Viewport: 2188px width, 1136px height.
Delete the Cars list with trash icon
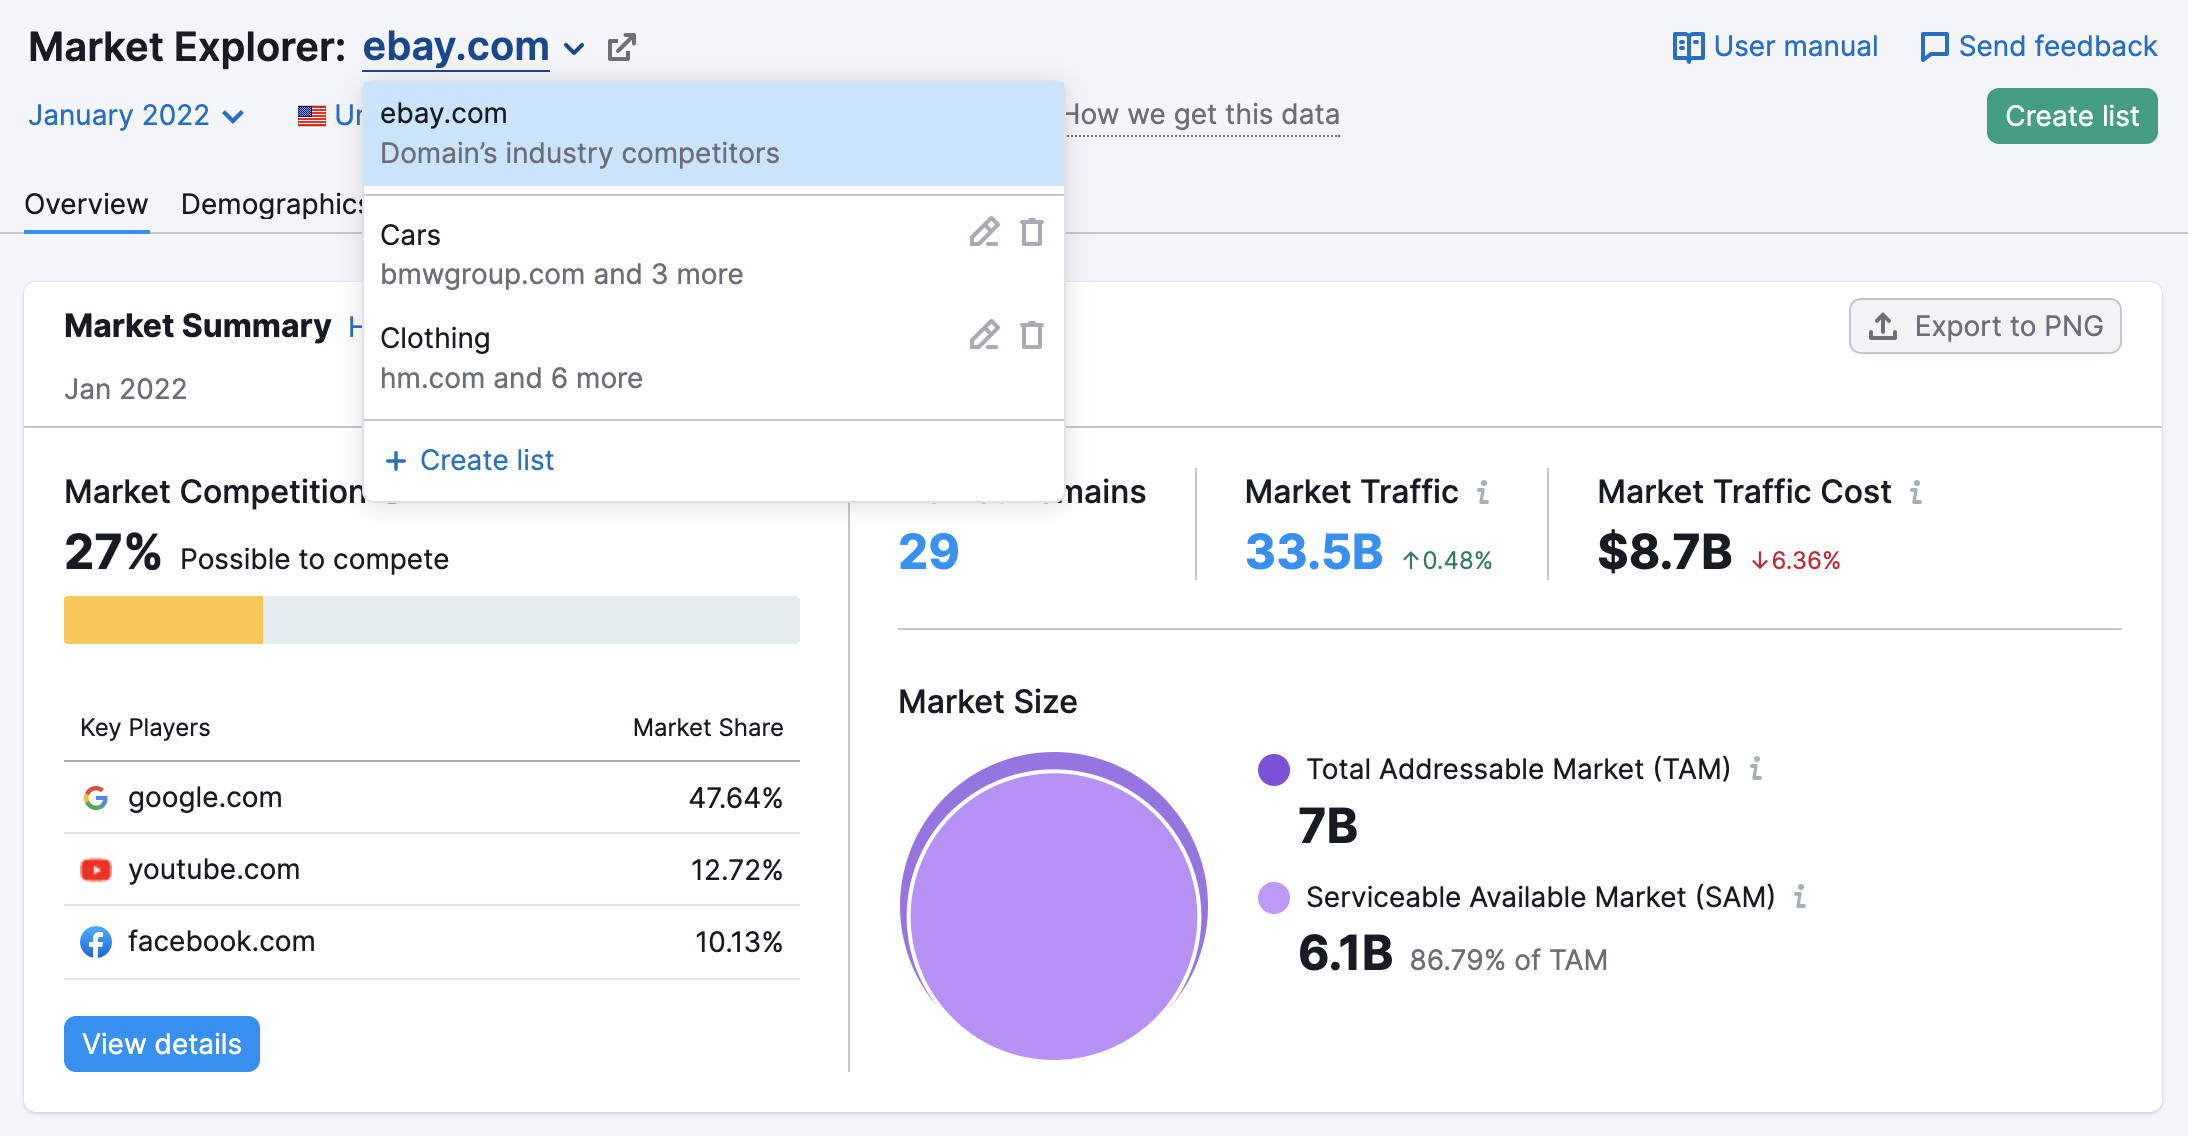tap(1032, 232)
